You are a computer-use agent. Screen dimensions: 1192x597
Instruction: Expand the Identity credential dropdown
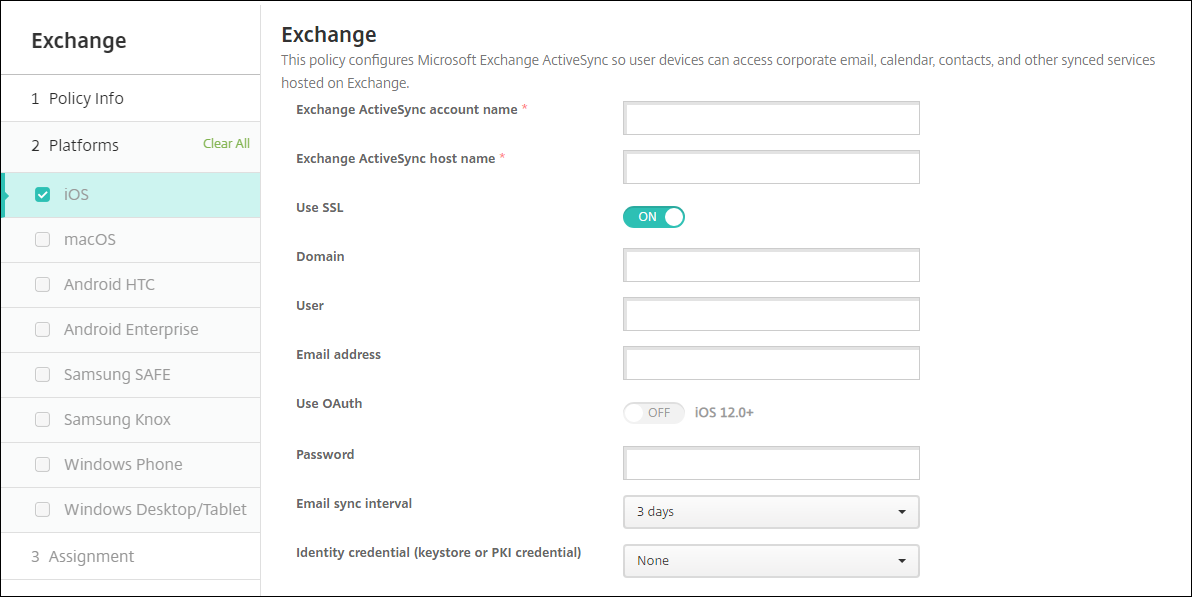coord(770,561)
